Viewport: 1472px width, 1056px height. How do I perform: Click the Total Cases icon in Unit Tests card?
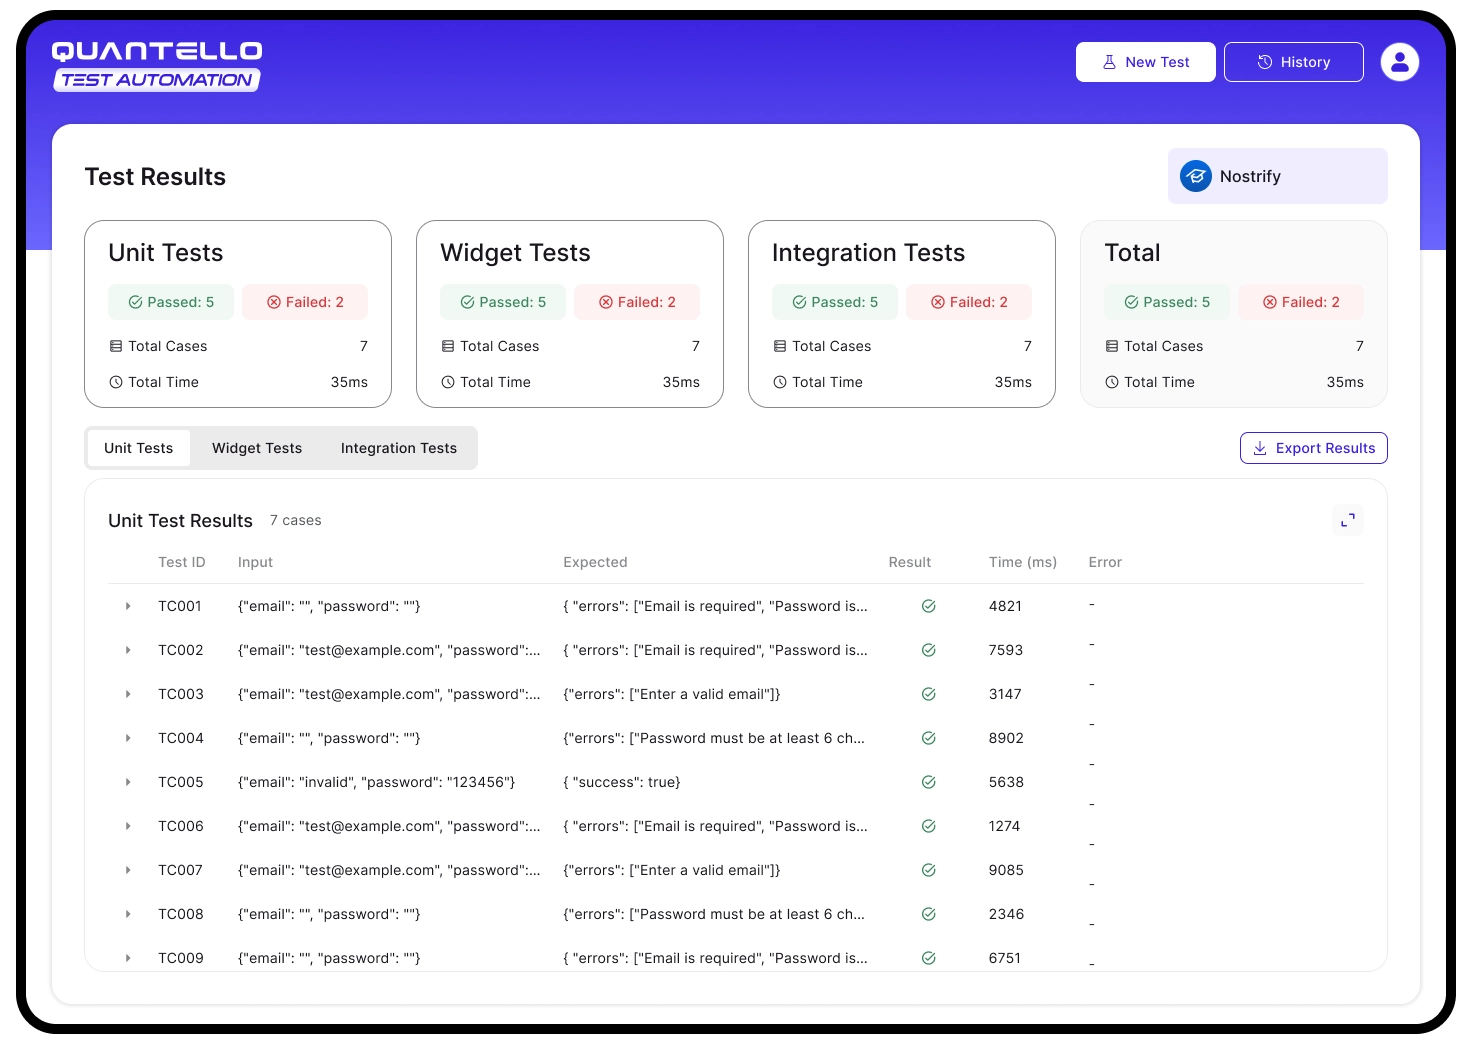[116, 346]
